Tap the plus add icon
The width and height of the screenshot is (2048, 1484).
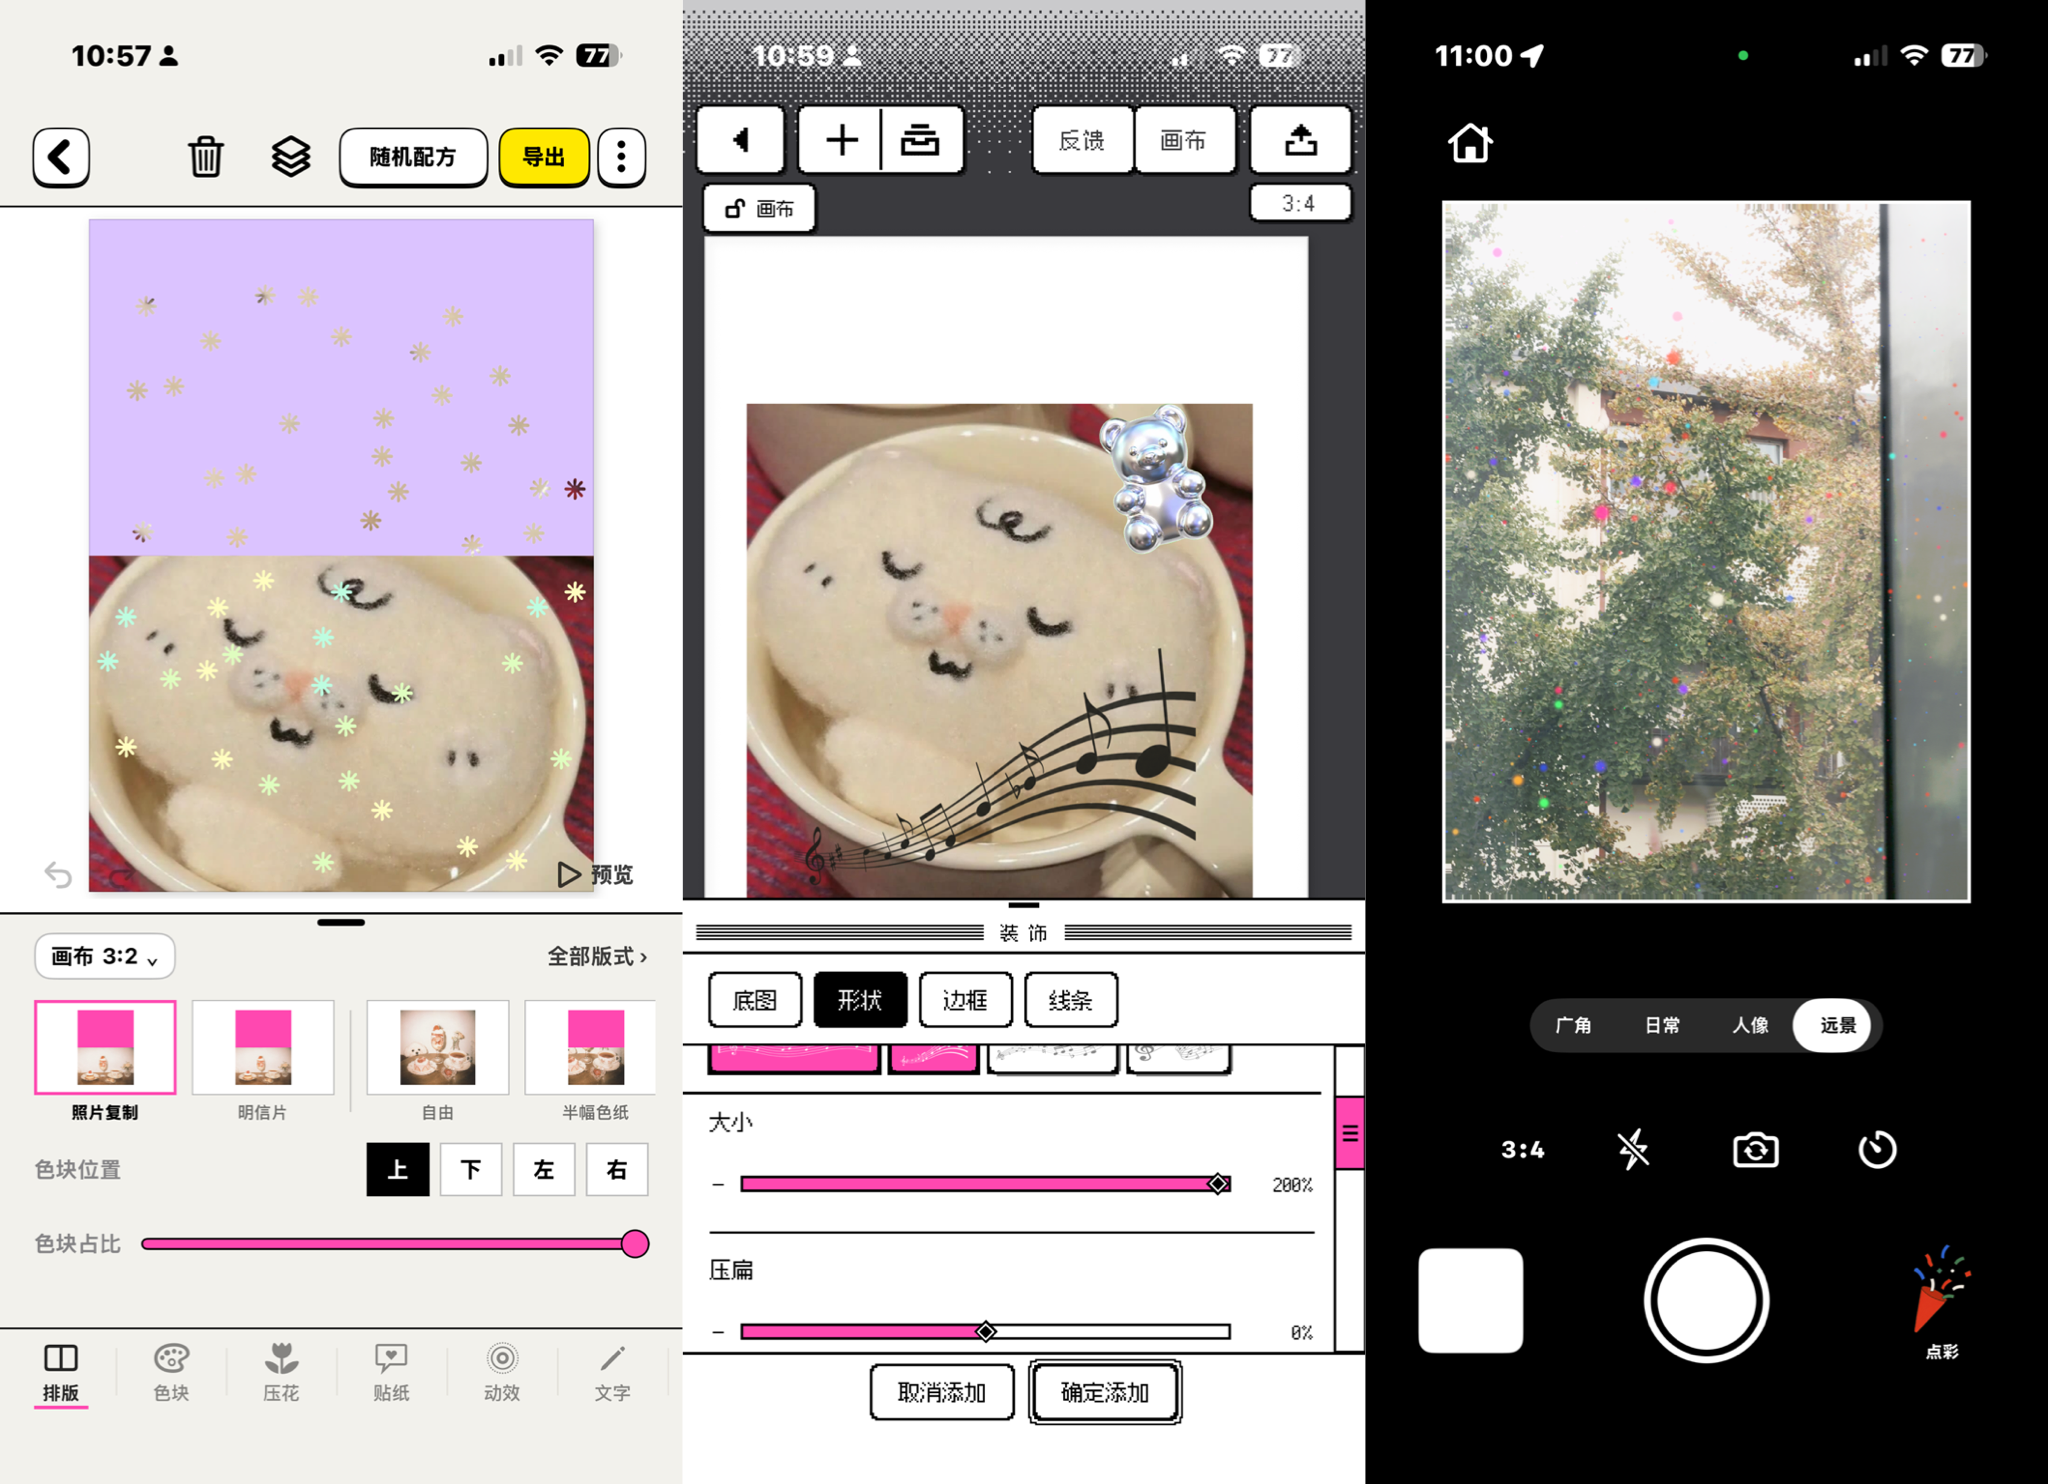click(841, 140)
